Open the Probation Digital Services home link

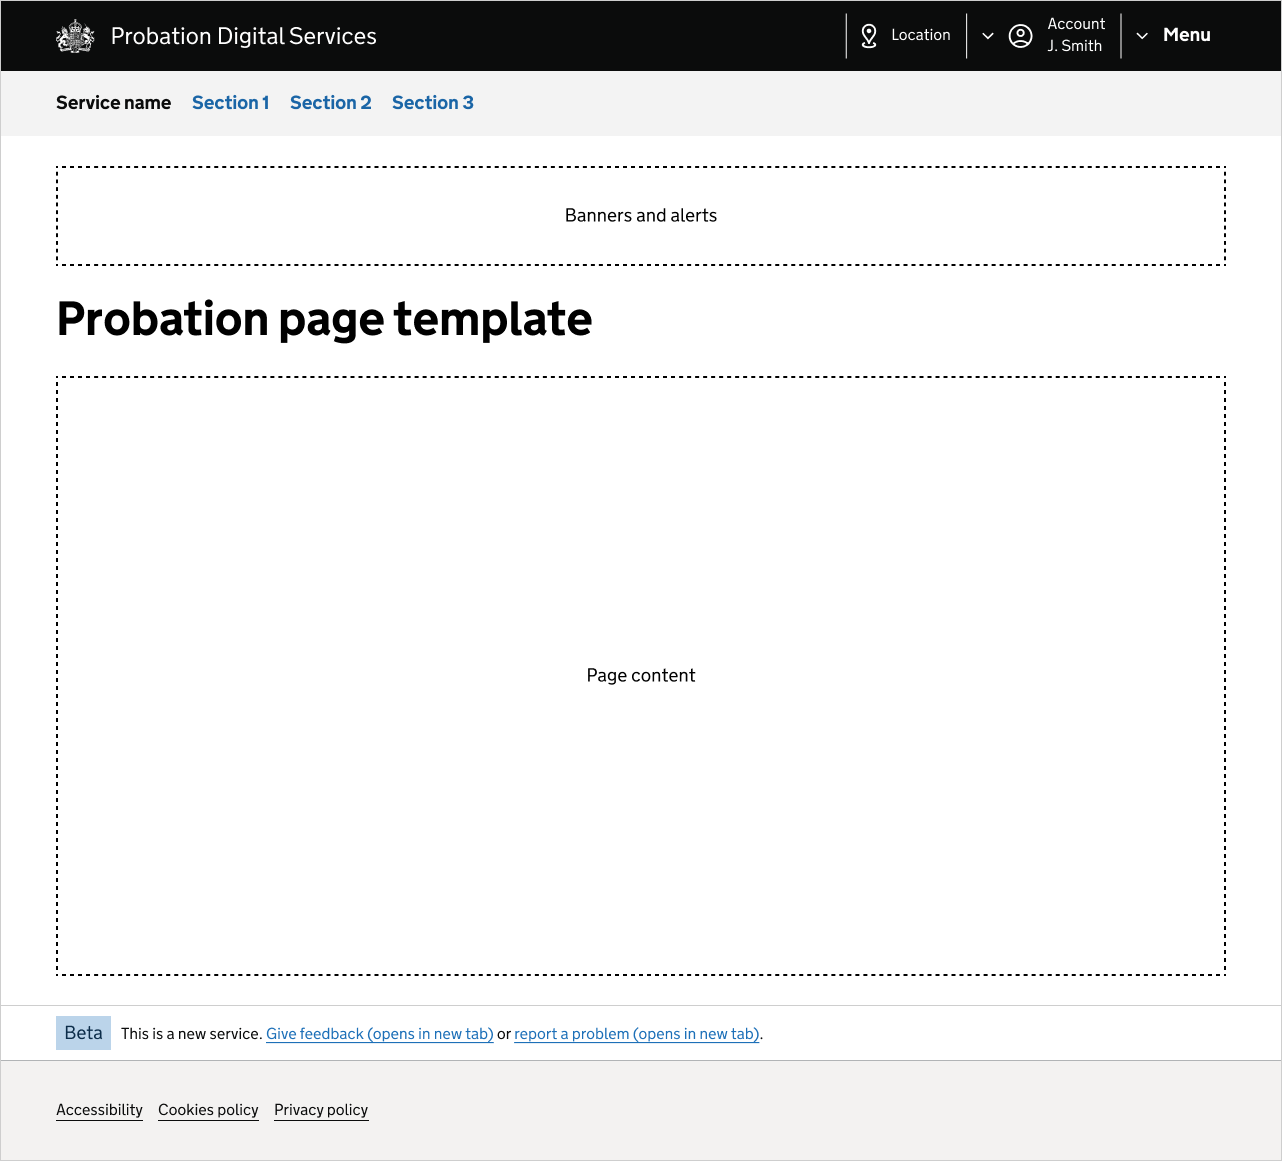click(244, 36)
